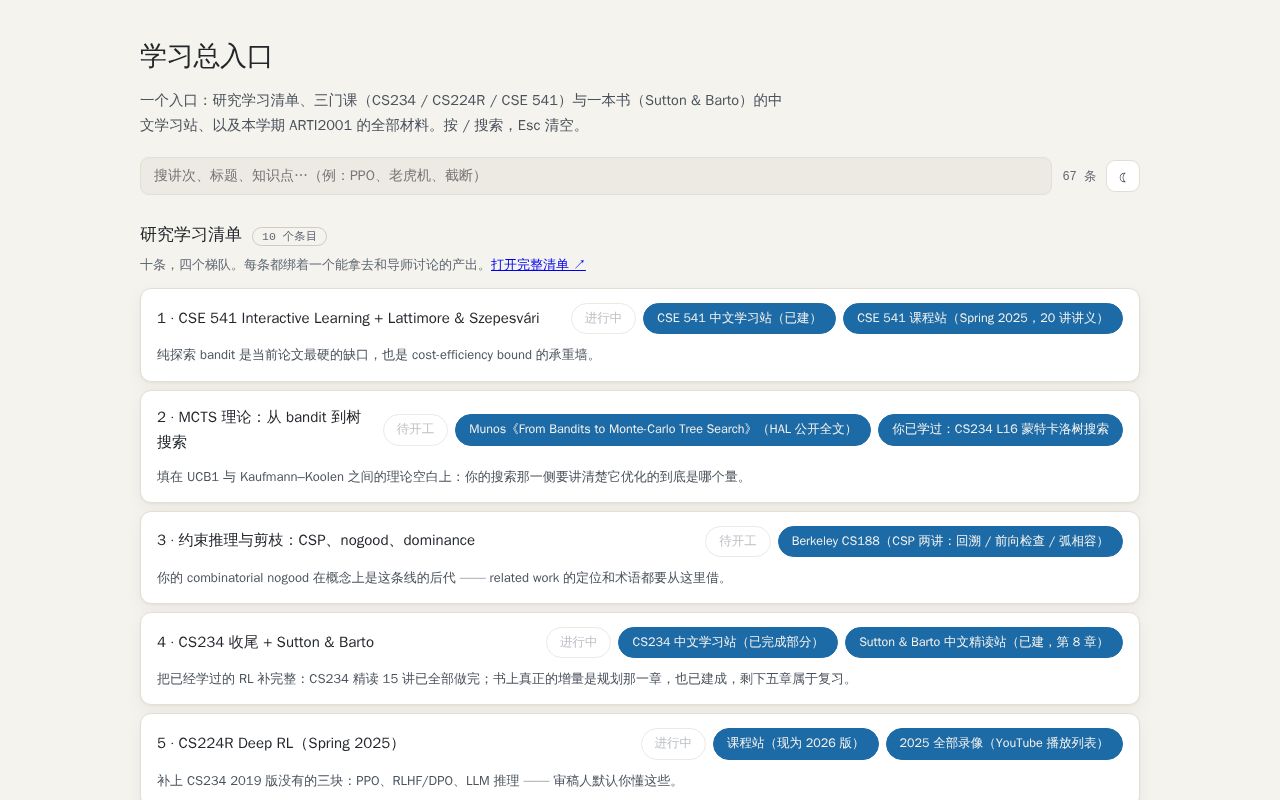Screen dimensions: 1280x800
Task: Open CSE 541 课程站 Spring 2025 button
Action: coord(983,318)
